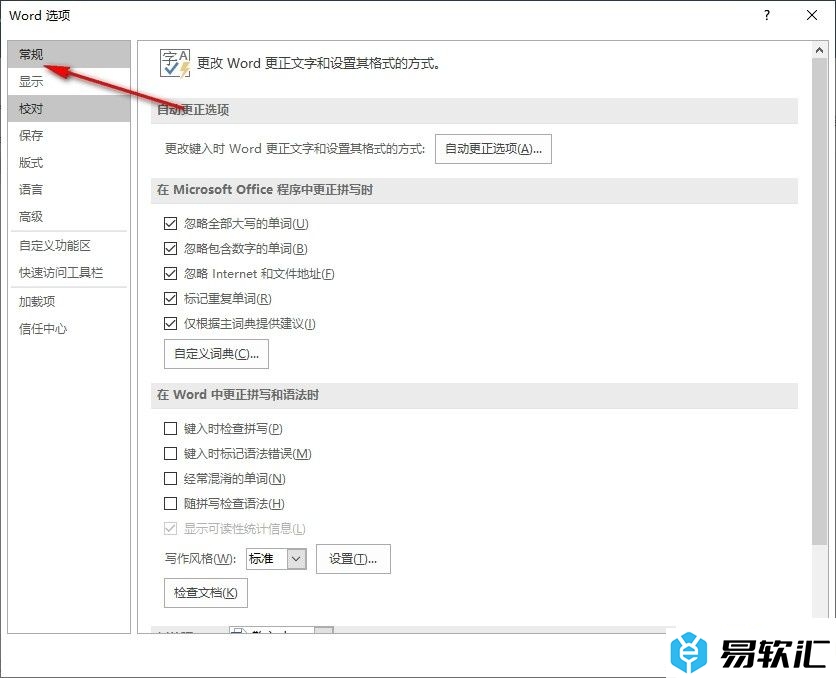The image size is (836, 678).
Task: Go to 信任中心 category
Action: tap(69, 329)
